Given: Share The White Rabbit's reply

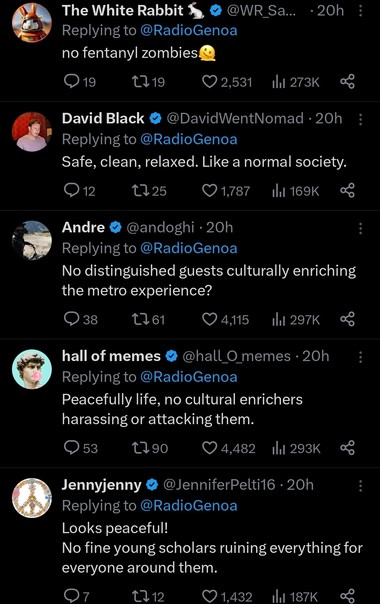Looking at the screenshot, I should 347,82.
